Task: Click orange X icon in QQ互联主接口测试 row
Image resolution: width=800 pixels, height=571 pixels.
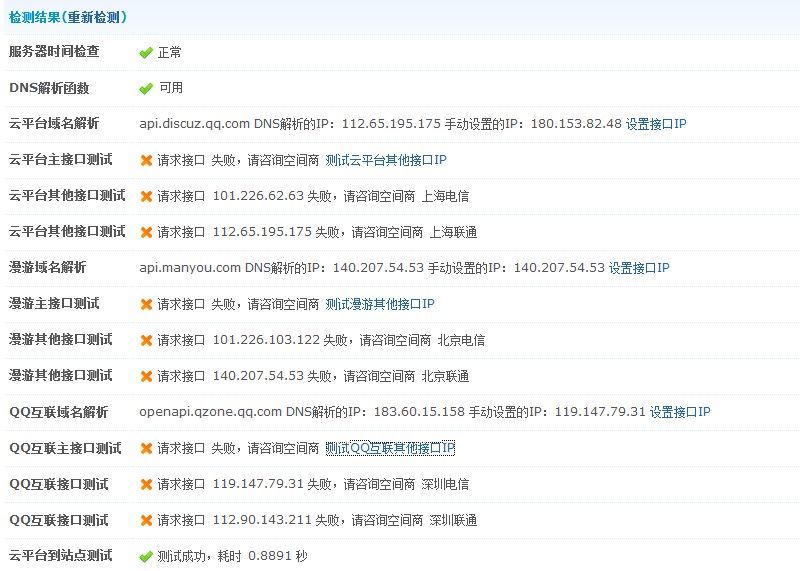Action: pos(146,448)
